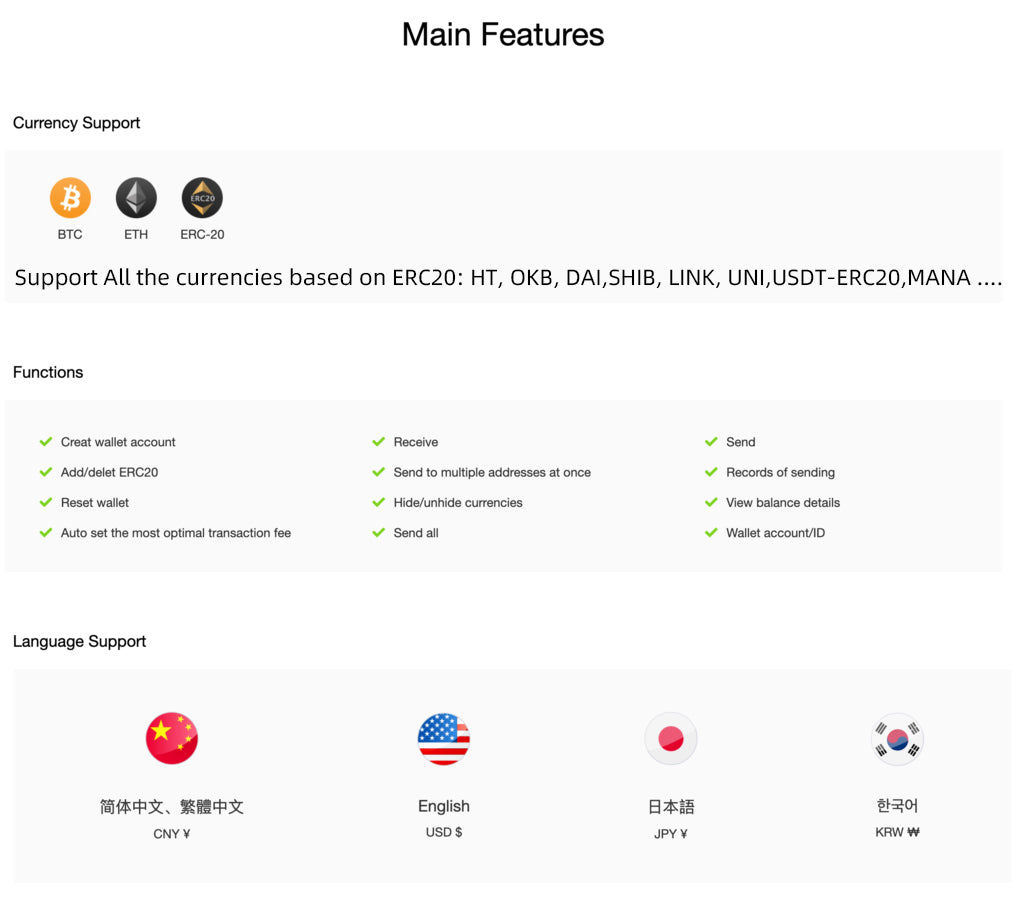Click the Currency Support section heading
This screenshot has height=898, width=1024.
point(77,123)
